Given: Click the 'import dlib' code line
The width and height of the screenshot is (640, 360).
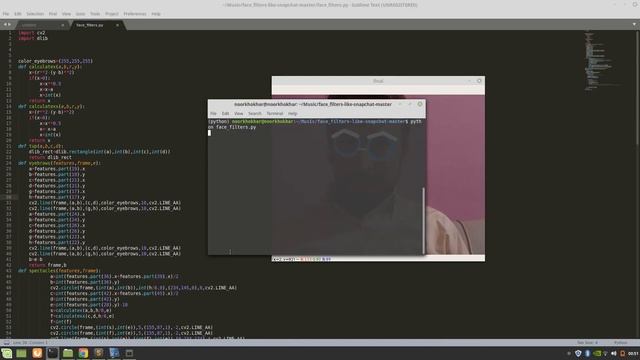Looking at the screenshot, I should click(33, 38).
